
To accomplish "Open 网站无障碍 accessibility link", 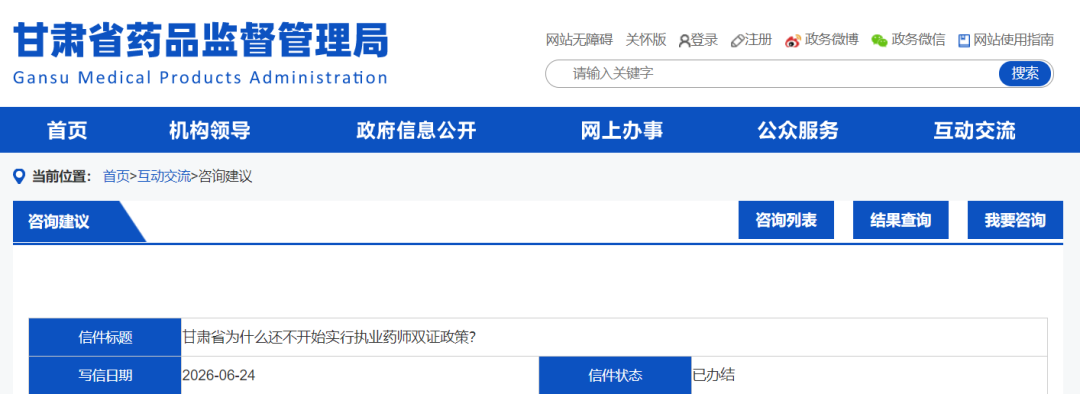I will [x=579, y=40].
